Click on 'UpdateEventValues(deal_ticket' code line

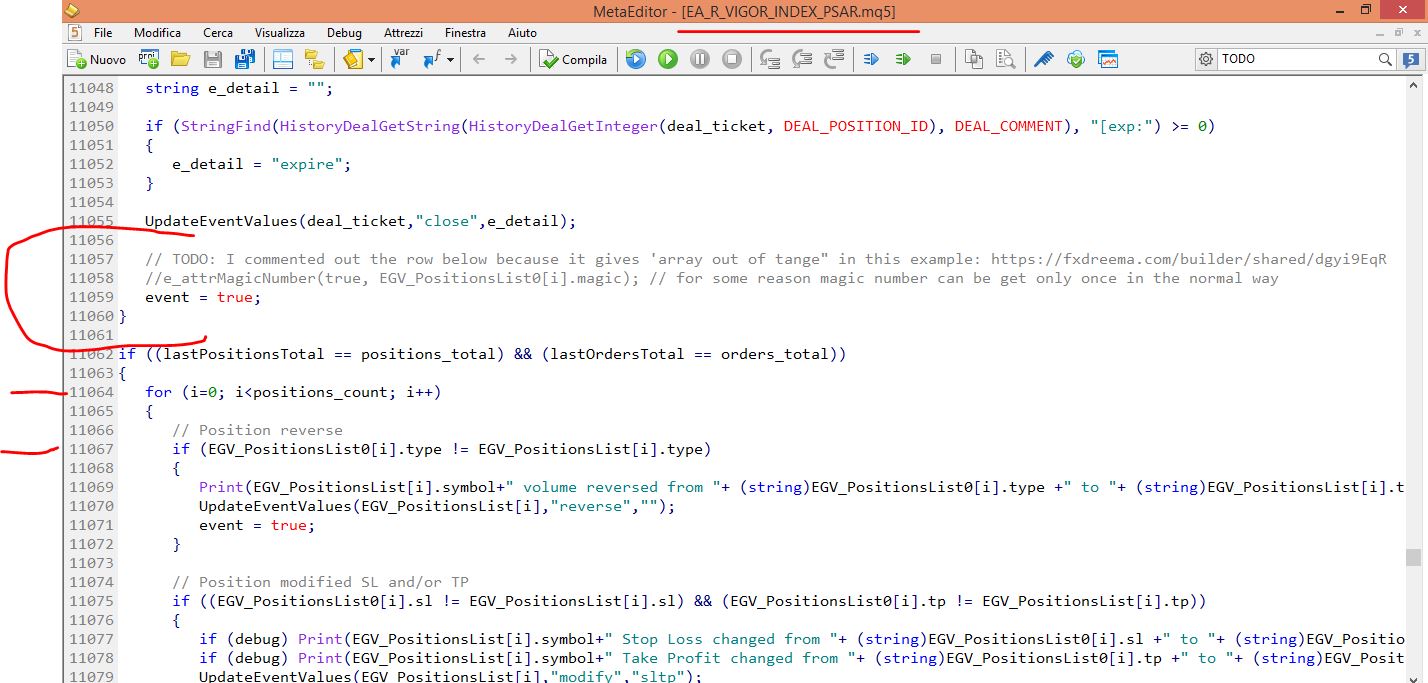[x=360, y=221]
